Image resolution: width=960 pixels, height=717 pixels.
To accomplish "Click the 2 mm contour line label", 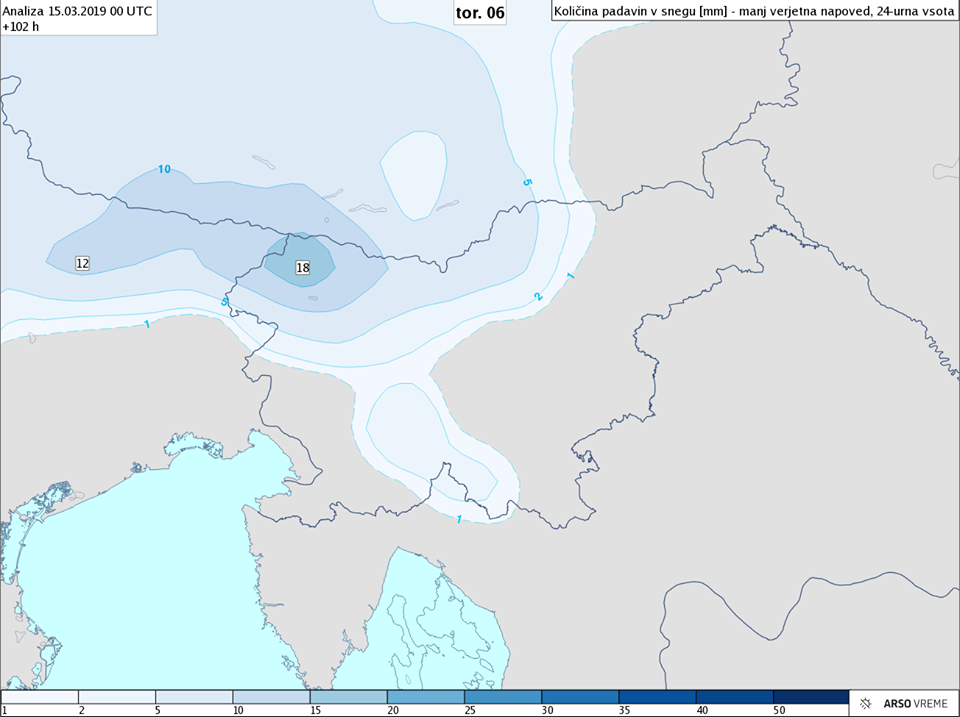I will [538, 296].
